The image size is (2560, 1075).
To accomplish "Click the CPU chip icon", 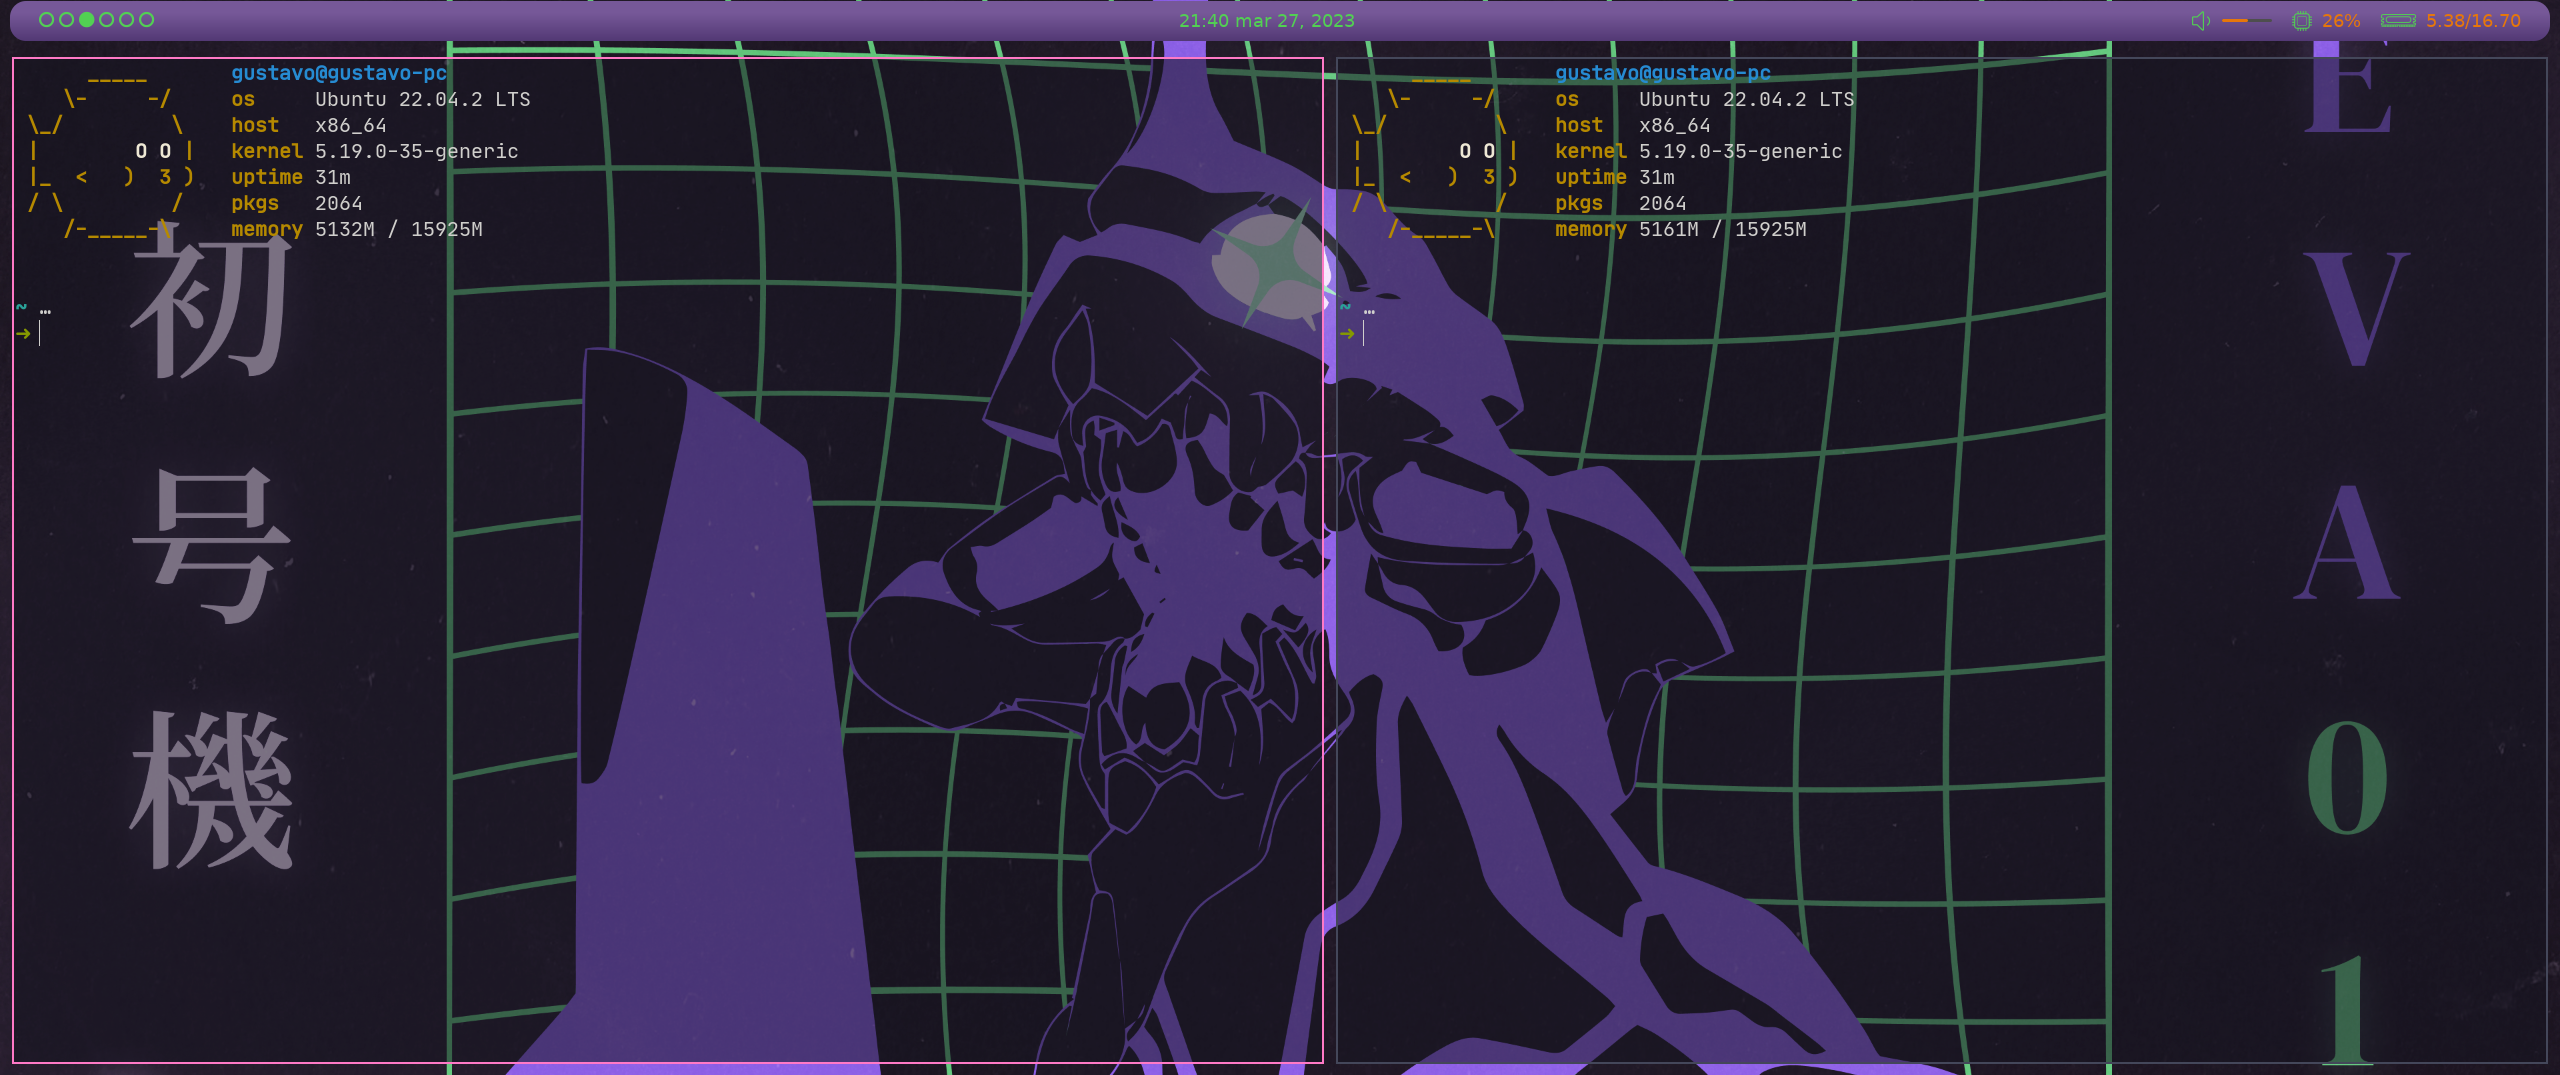I will click(x=2301, y=21).
